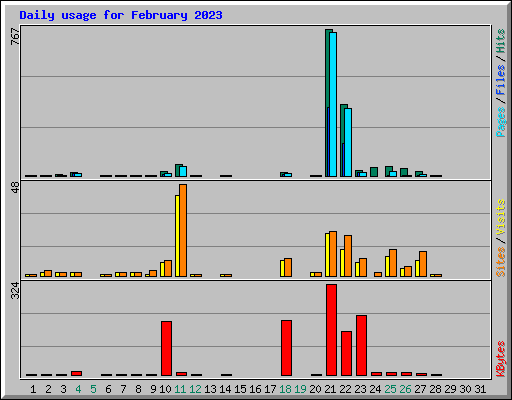This screenshot has height=400, width=512.
Task: Click the tallest sites bar on day 11
Action: pos(183,230)
